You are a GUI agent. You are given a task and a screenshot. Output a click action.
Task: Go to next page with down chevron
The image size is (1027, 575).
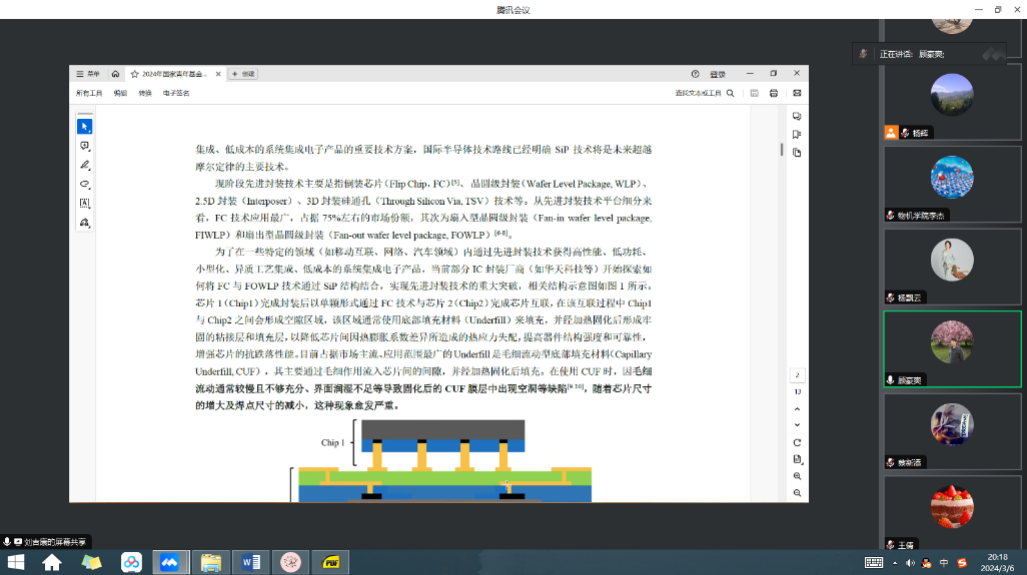coord(797,425)
